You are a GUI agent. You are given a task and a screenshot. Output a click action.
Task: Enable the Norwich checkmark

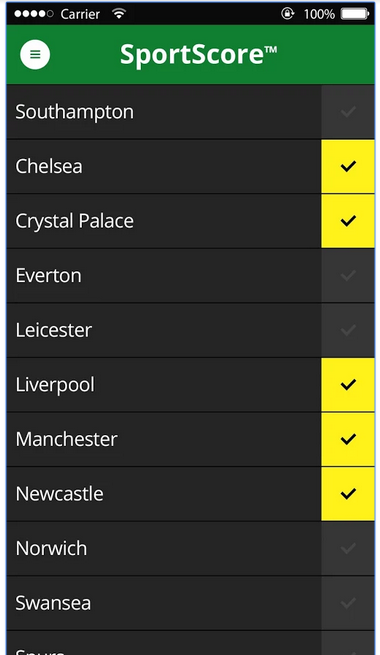tap(348, 548)
